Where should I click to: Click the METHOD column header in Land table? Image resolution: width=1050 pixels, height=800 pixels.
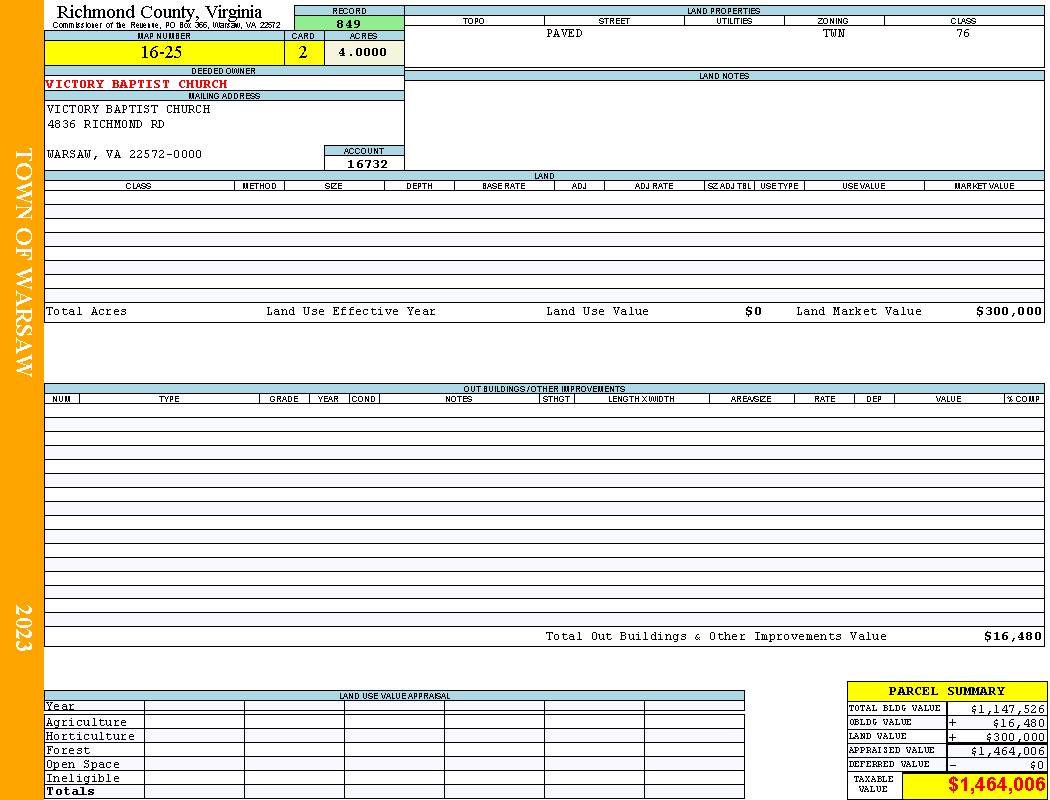click(259, 185)
